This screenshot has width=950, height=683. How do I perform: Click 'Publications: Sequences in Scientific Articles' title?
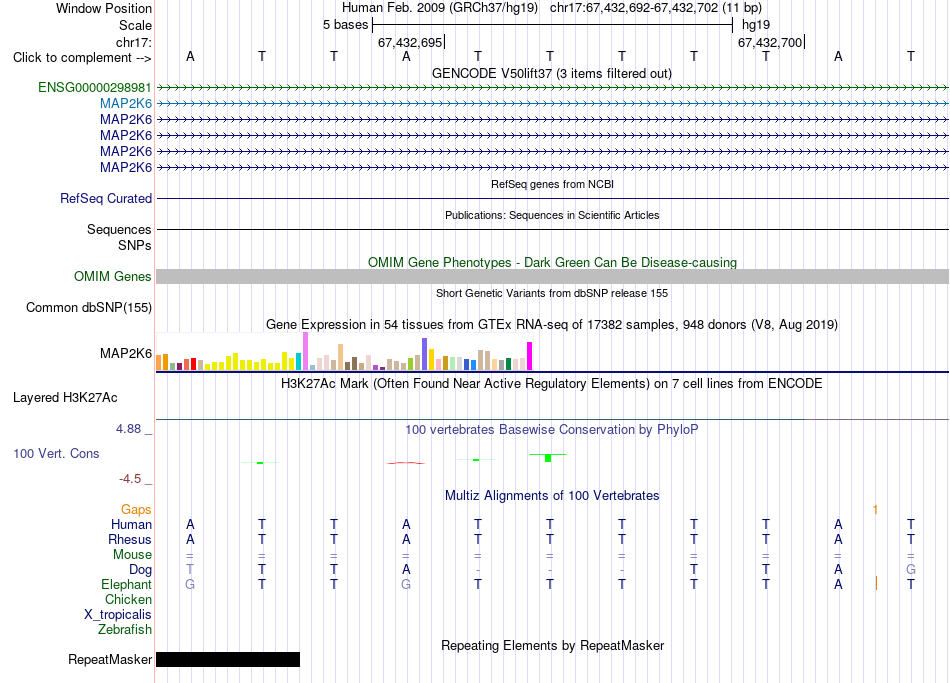tap(552, 215)
